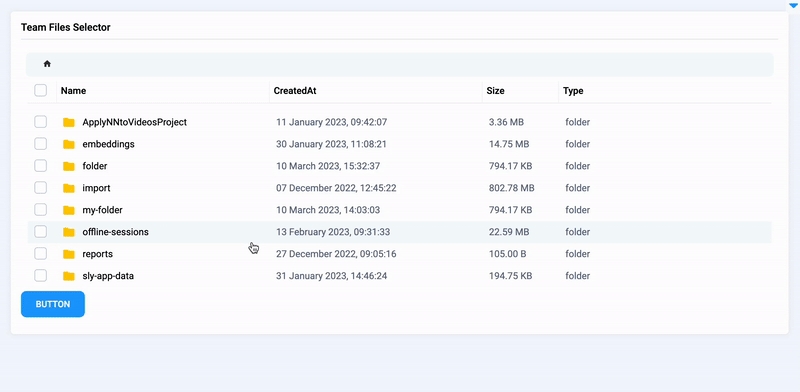Click 'folder' type cell in reports row

click(578, 254)
